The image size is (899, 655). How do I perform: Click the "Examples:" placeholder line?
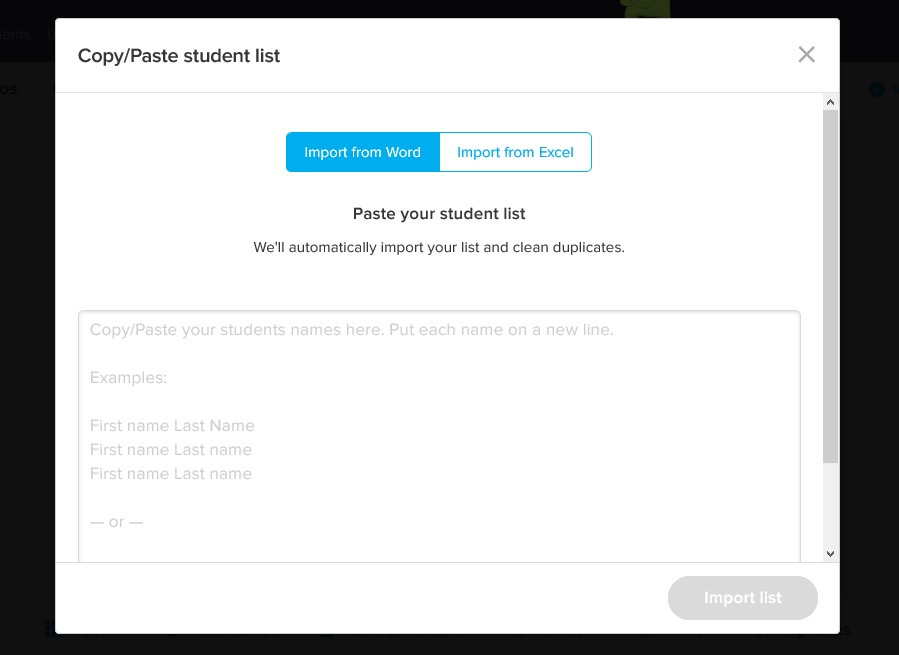tap(128, 378)
